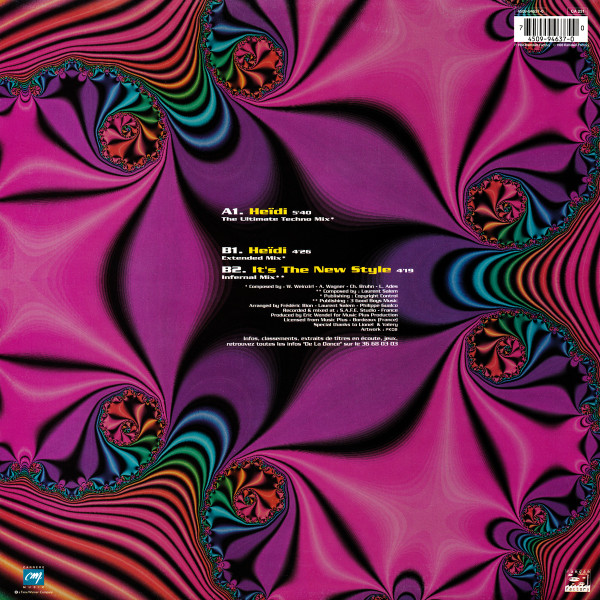
Task: Click the 'Heïdi' title of track B1
Action: pos(267,250)
